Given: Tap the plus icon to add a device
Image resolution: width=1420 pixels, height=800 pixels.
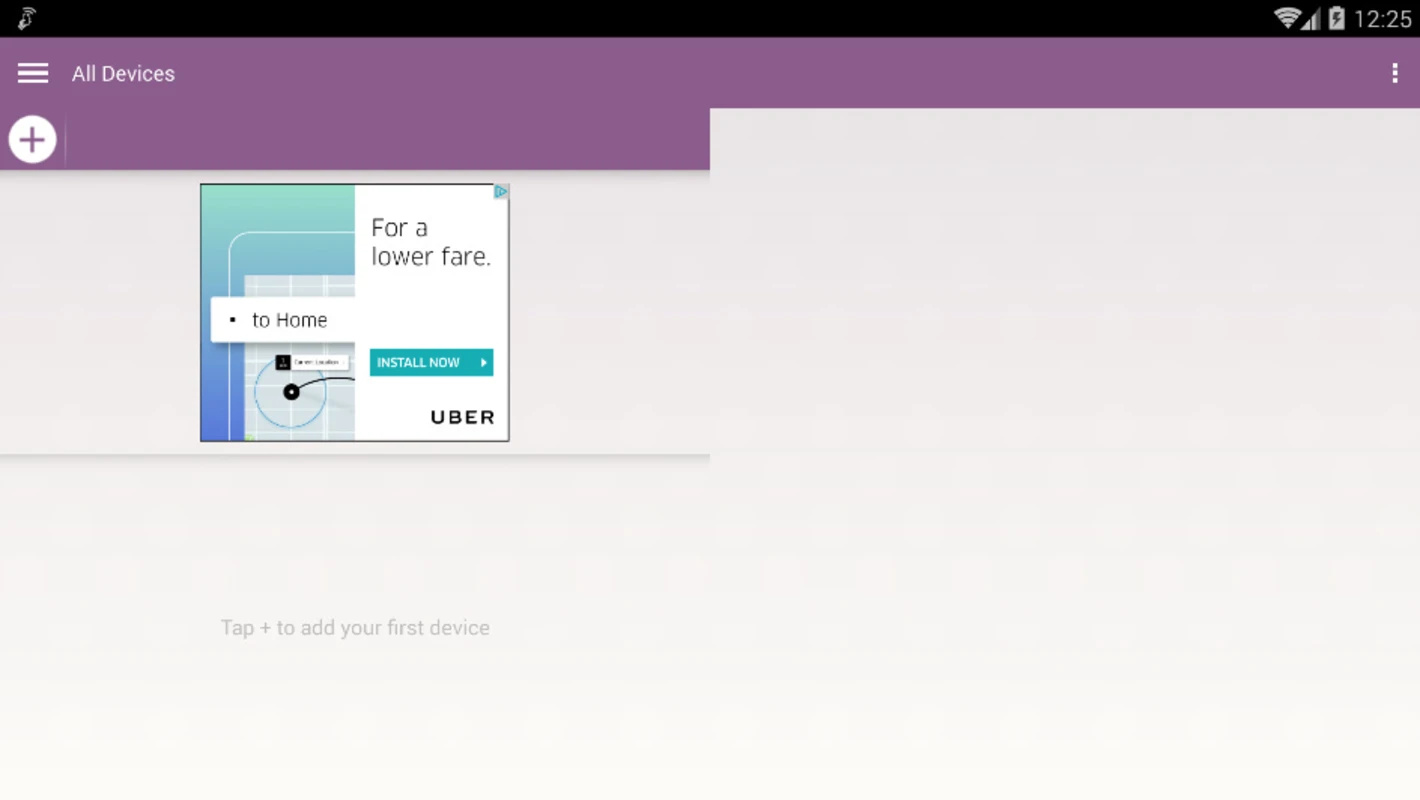Looking at the screenshot, I should coord(32,139).
